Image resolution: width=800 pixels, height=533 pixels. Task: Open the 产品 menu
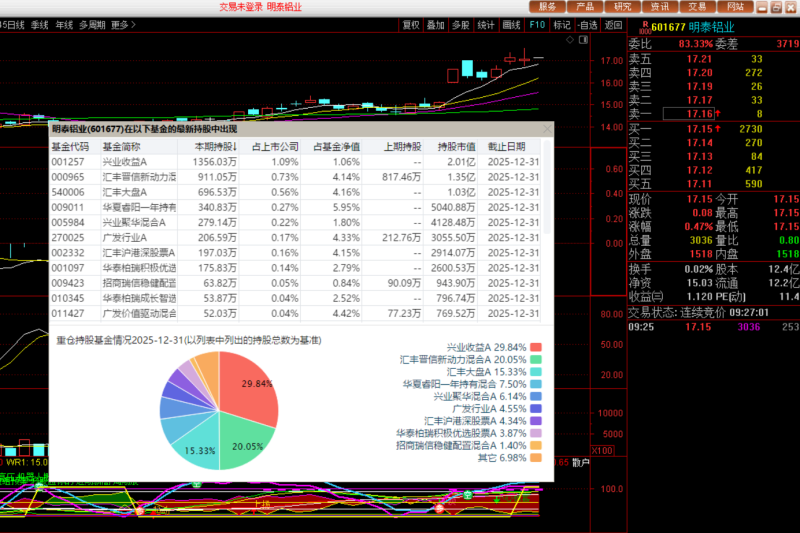pos(585,7)
